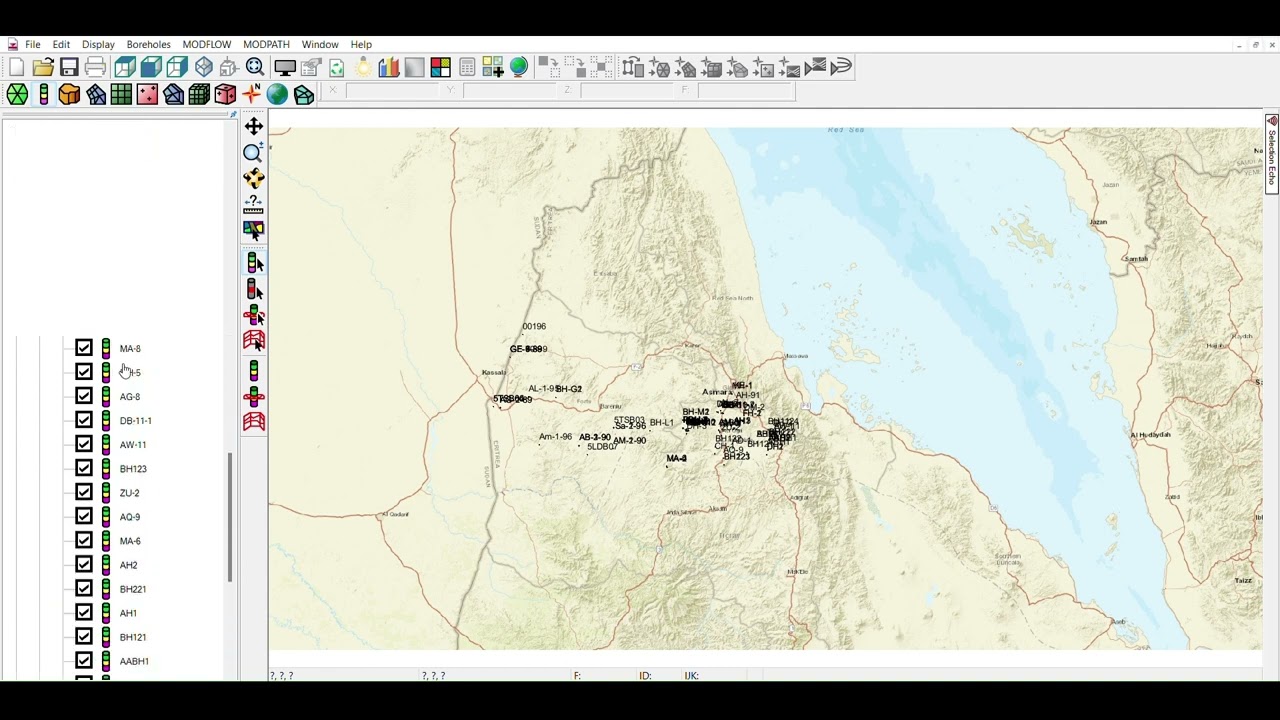Click borehole label 00196 on the map
This screenshot has height=720, width=1280.
pos(534,326)
